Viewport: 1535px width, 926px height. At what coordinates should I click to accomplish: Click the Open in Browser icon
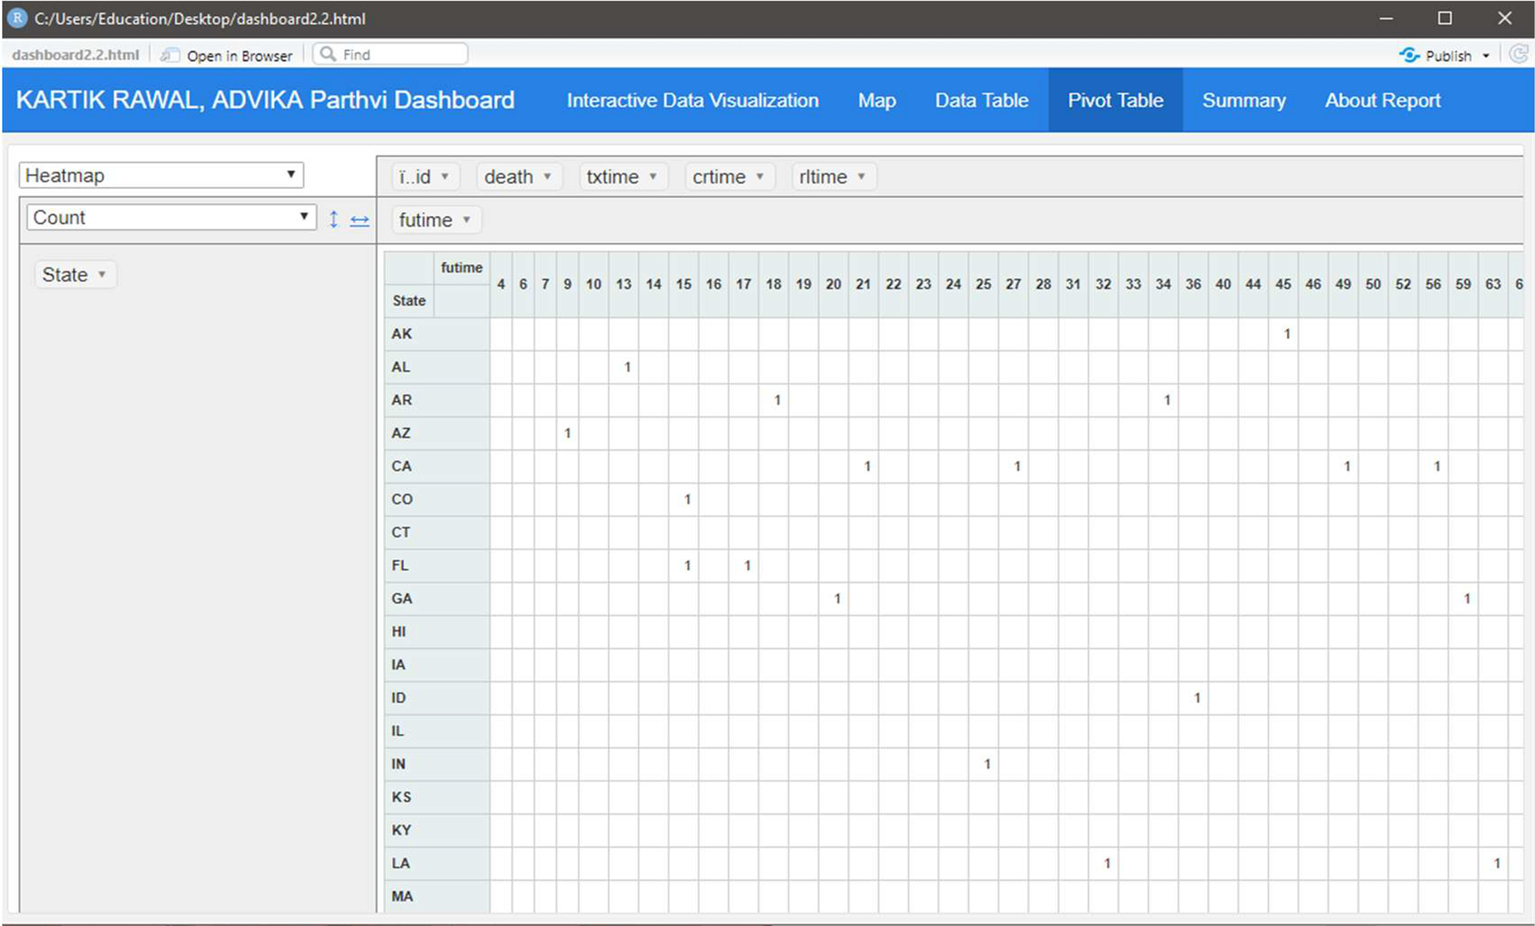pos(170,55)
